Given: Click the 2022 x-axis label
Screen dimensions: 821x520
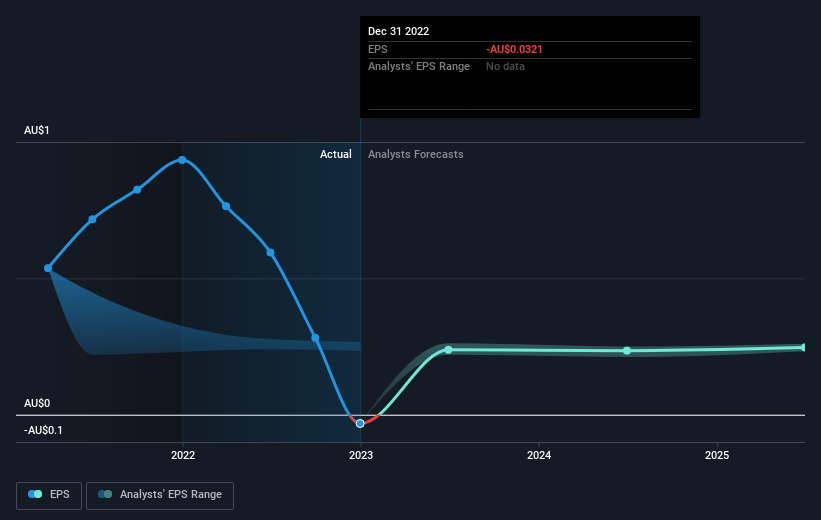Looking at the screenshot, I should 183,455.
